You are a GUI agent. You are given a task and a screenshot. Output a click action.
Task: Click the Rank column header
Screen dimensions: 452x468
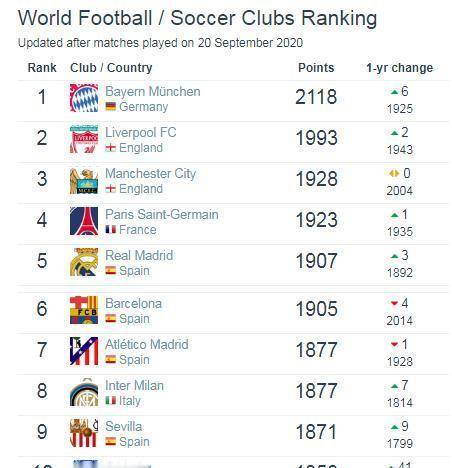coord(42,68)
